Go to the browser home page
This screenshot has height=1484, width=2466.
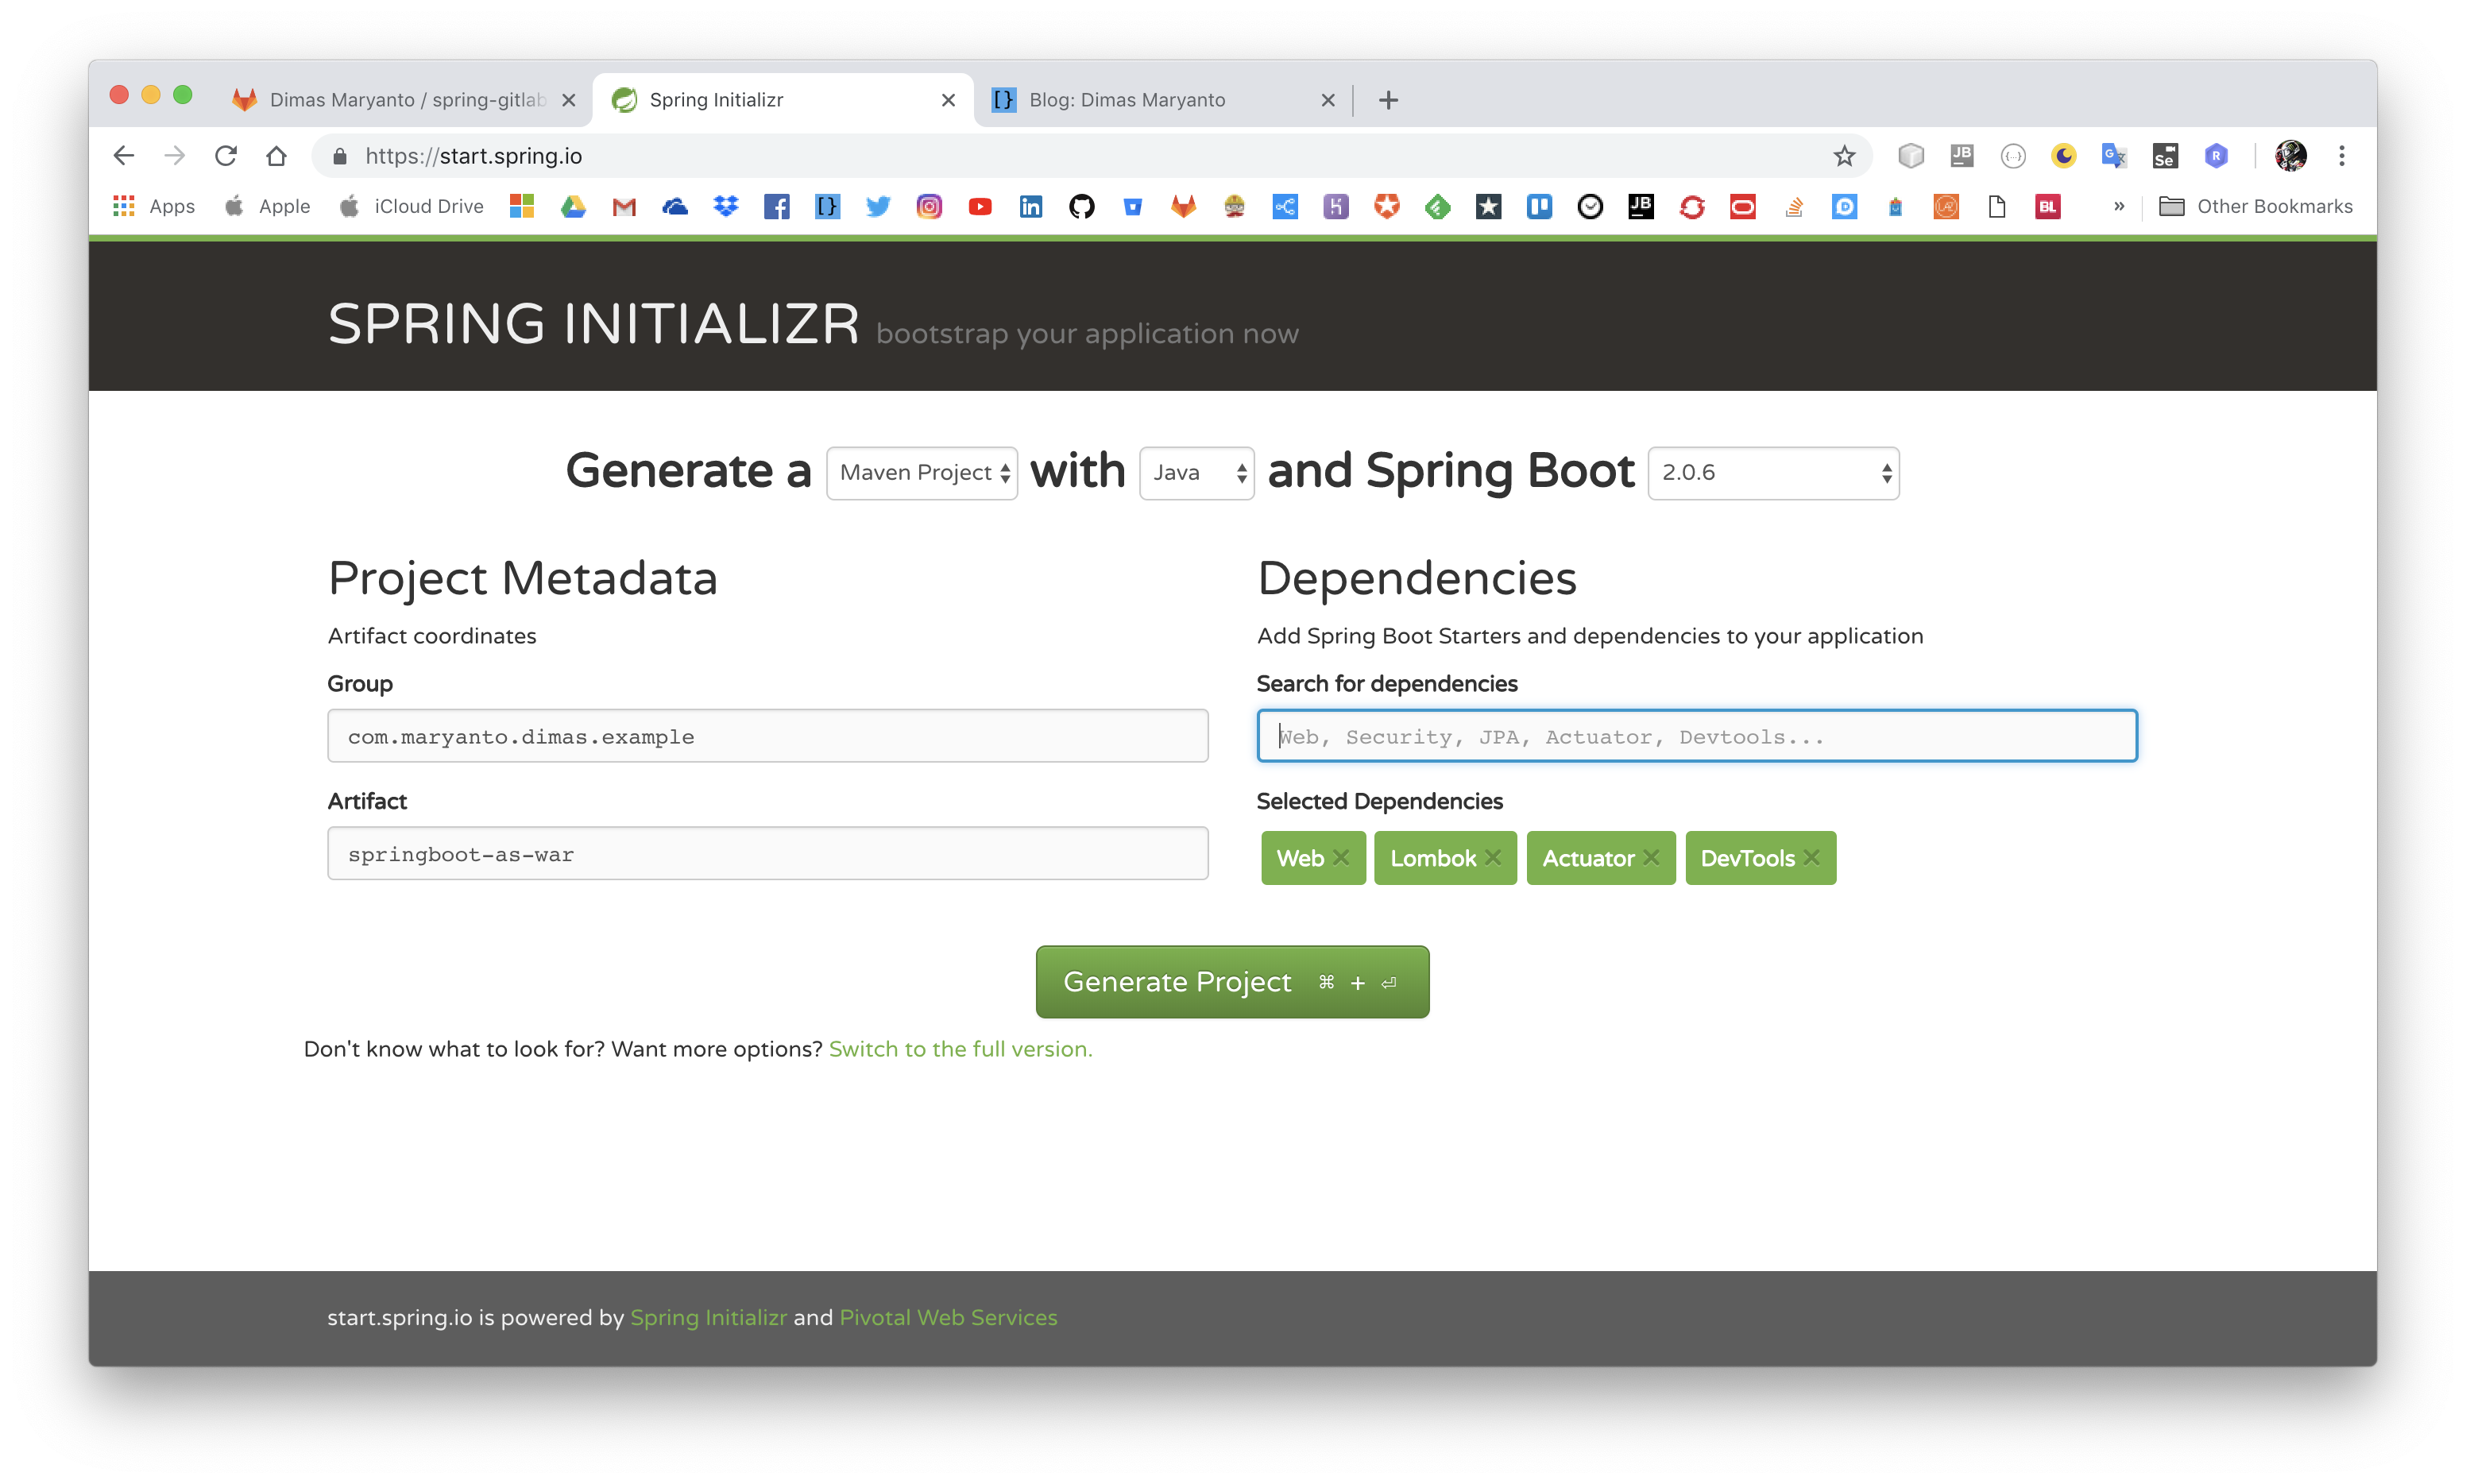click(277, 156)
